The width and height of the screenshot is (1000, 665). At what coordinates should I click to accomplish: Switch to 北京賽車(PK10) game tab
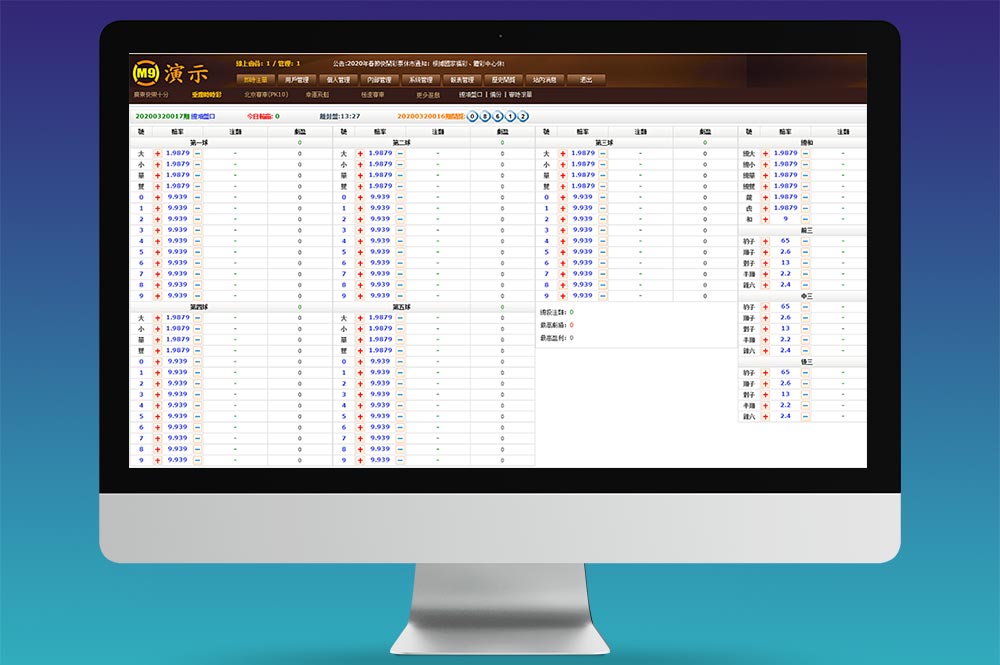(266, 94)
